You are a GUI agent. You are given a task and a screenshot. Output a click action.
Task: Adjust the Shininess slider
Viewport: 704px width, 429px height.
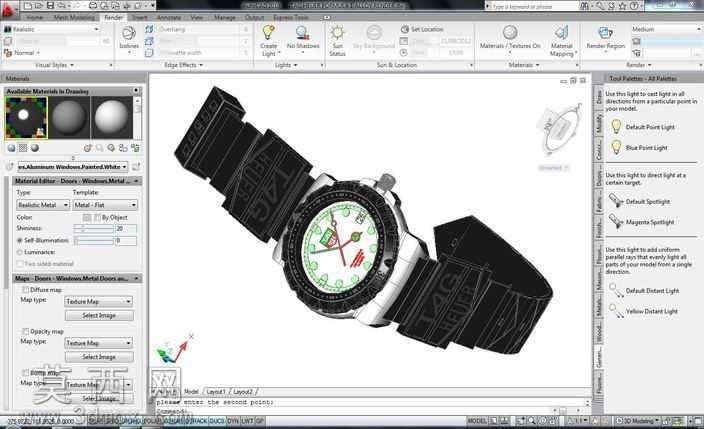coord(93,229)
